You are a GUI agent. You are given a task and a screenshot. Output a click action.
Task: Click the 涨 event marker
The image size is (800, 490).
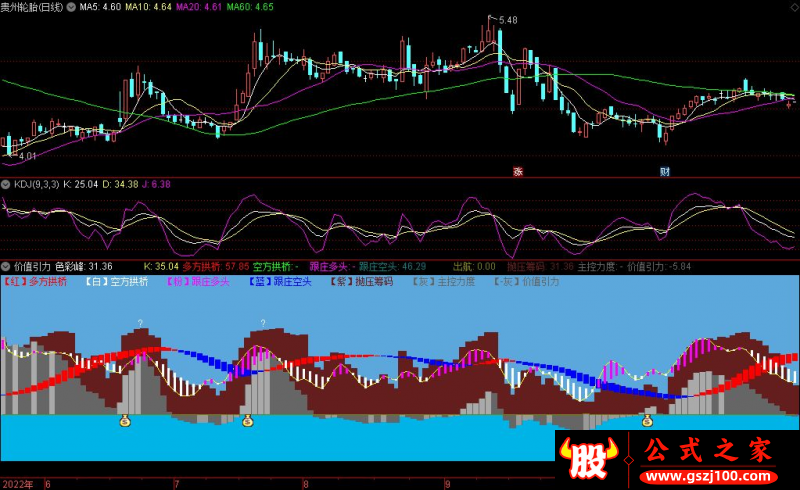click(518, 172)
